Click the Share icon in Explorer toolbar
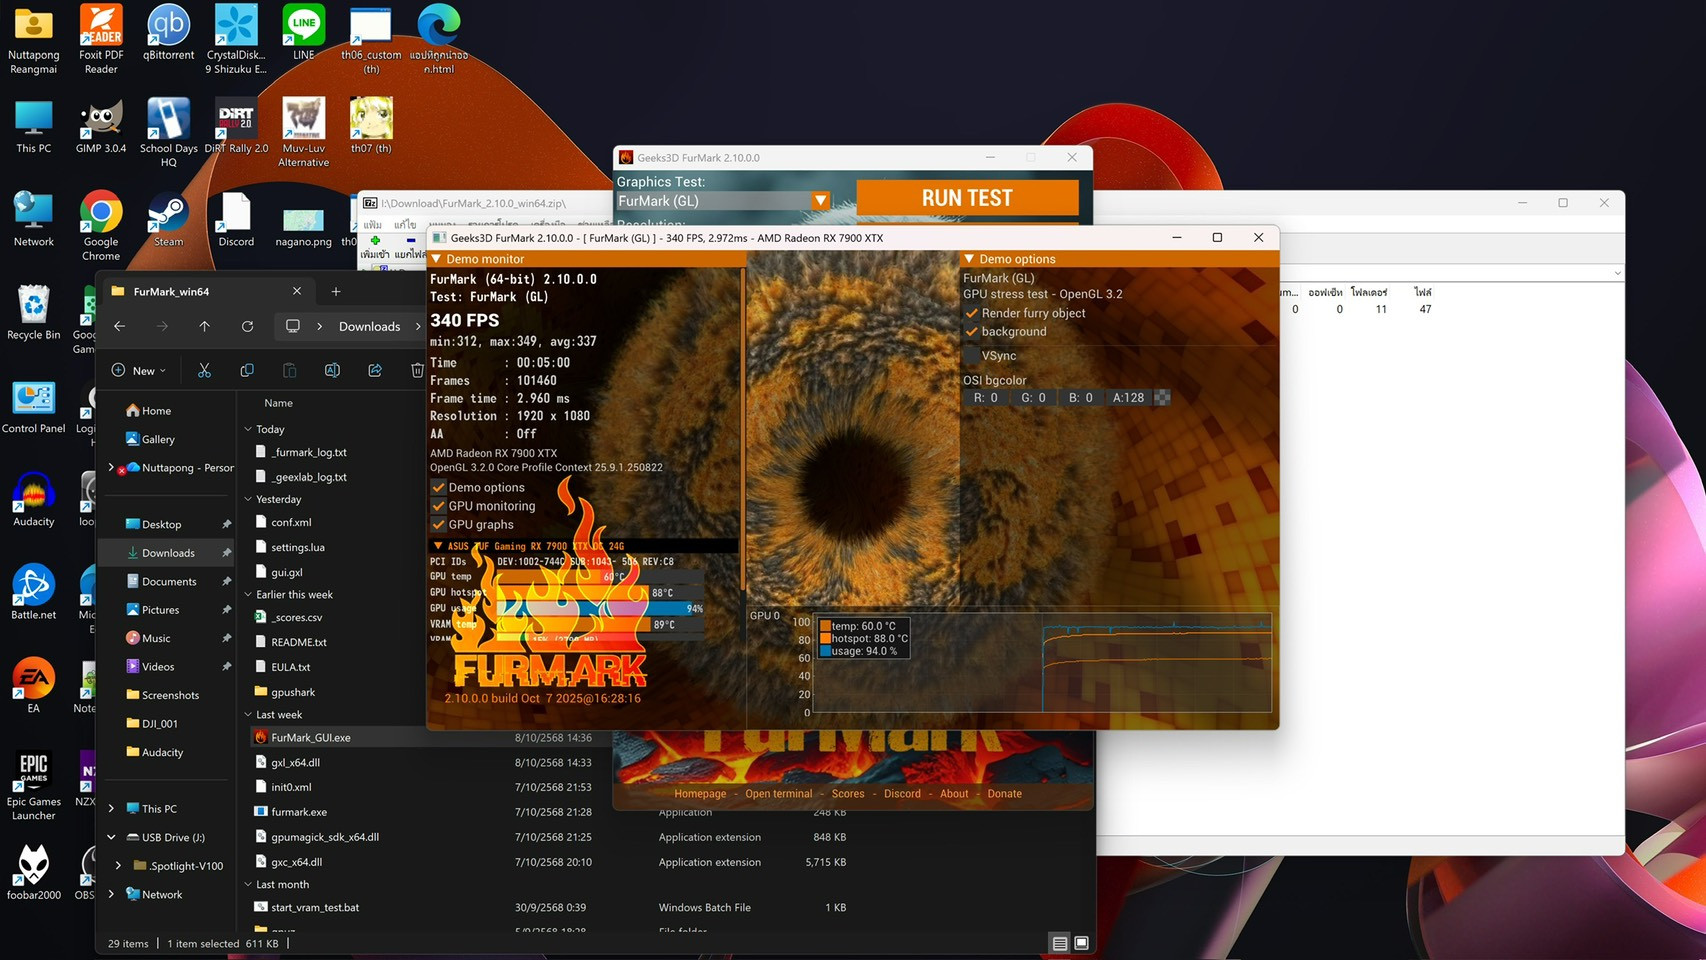Image resolution: width=1706 pixels, height=960 pixels. (x=375, y=371)
